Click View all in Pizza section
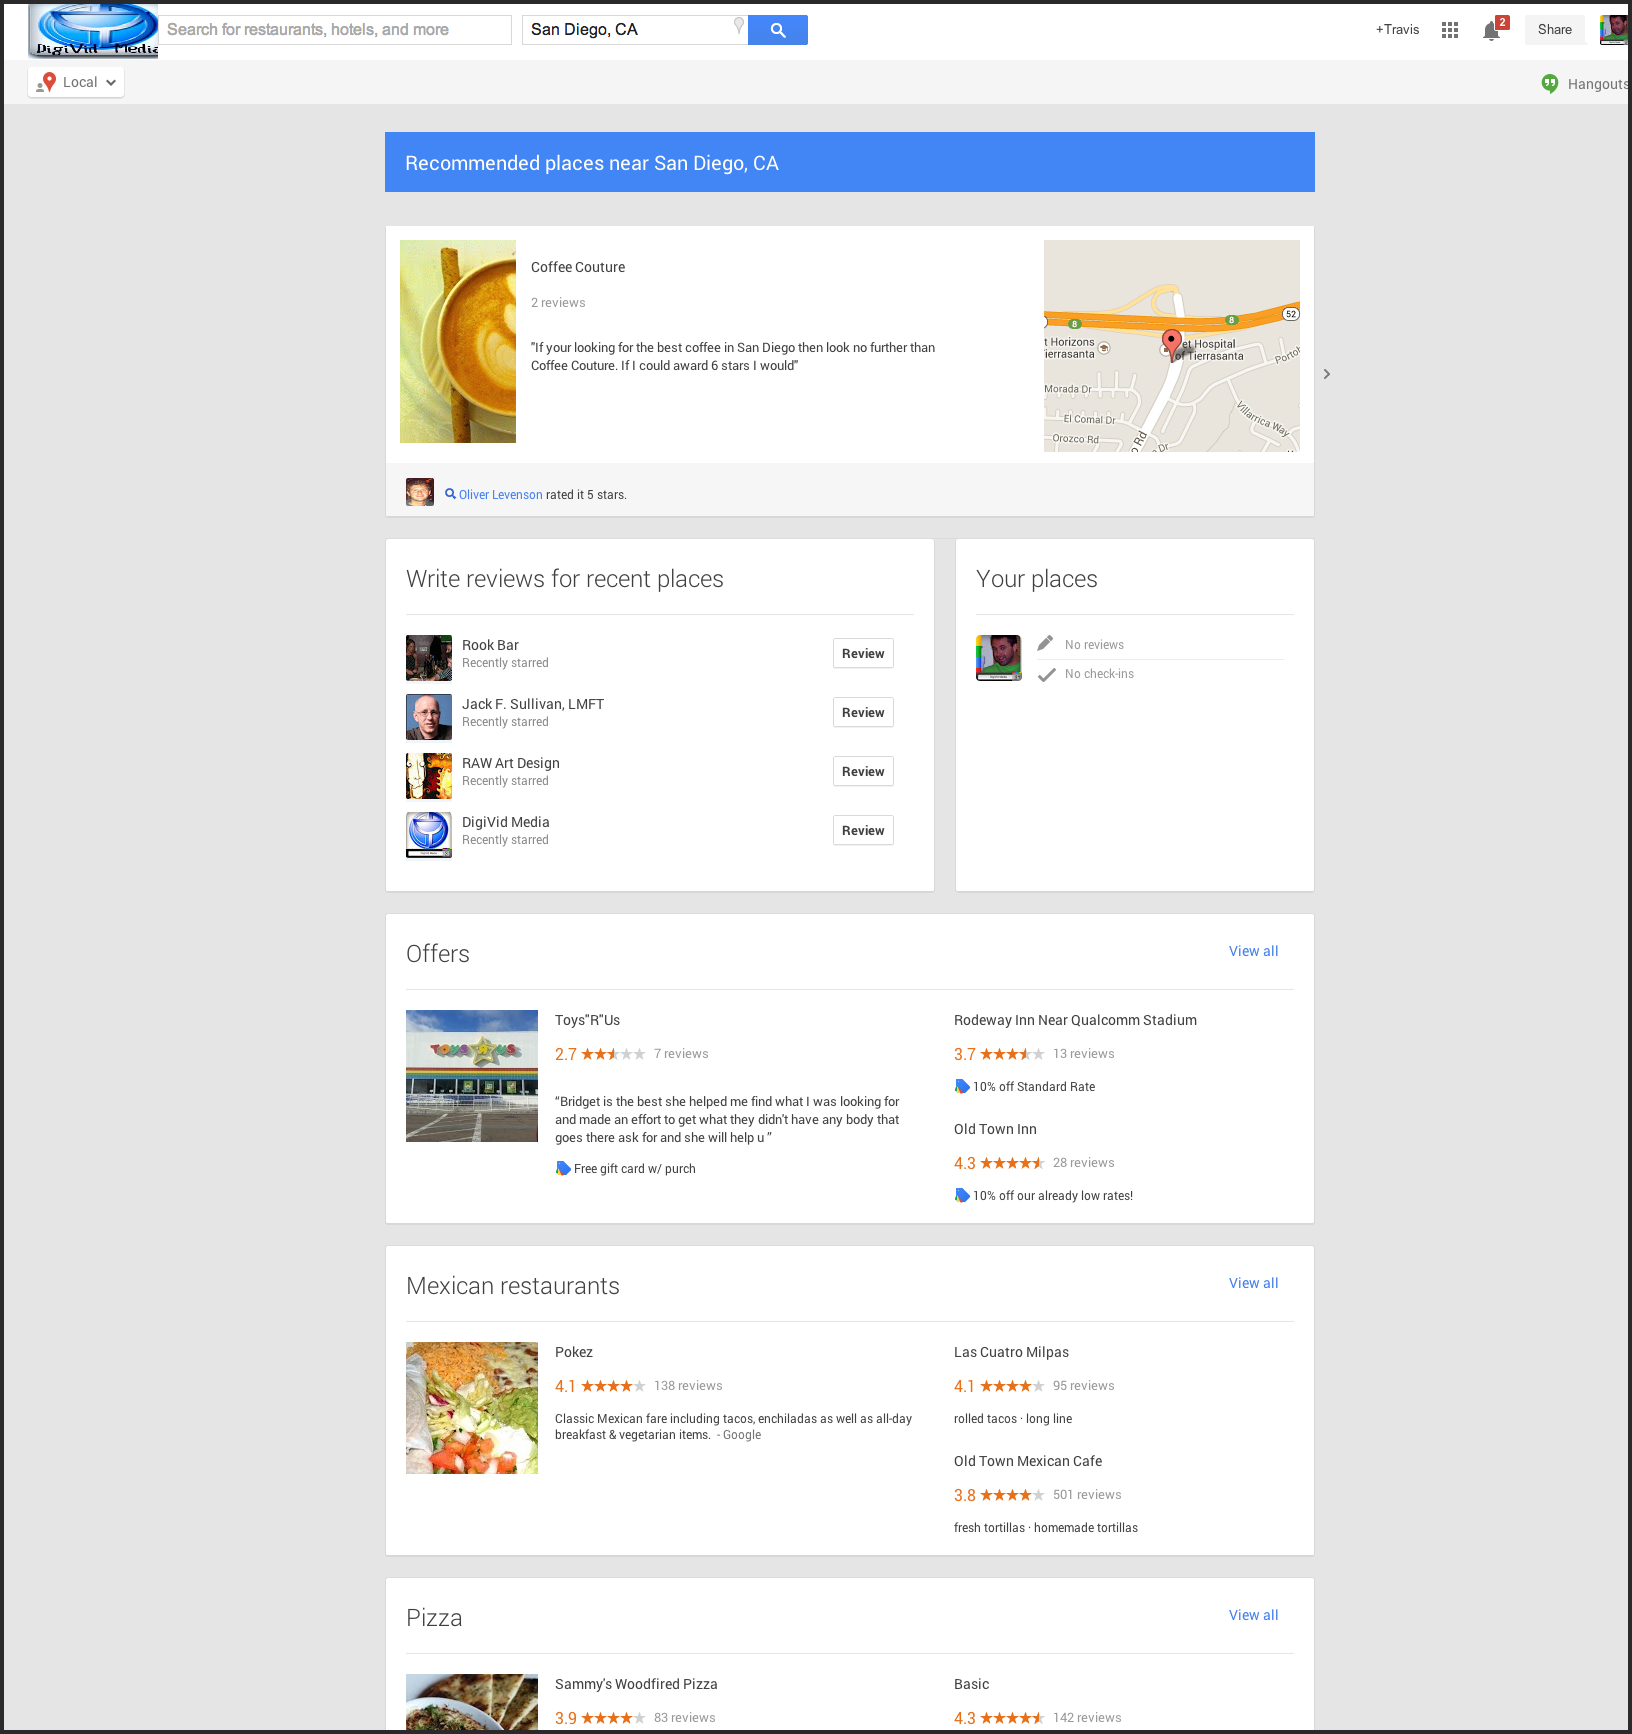Image resolution: width=1632 pixels, height=1734 pixels. point(1253,1615)
